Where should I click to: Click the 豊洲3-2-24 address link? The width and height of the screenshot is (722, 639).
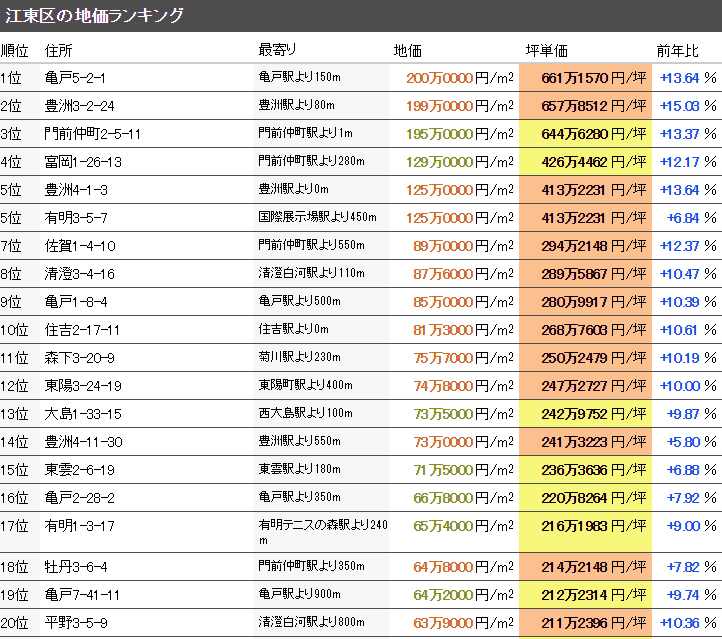pyautogui.click(x=80, y=106)
